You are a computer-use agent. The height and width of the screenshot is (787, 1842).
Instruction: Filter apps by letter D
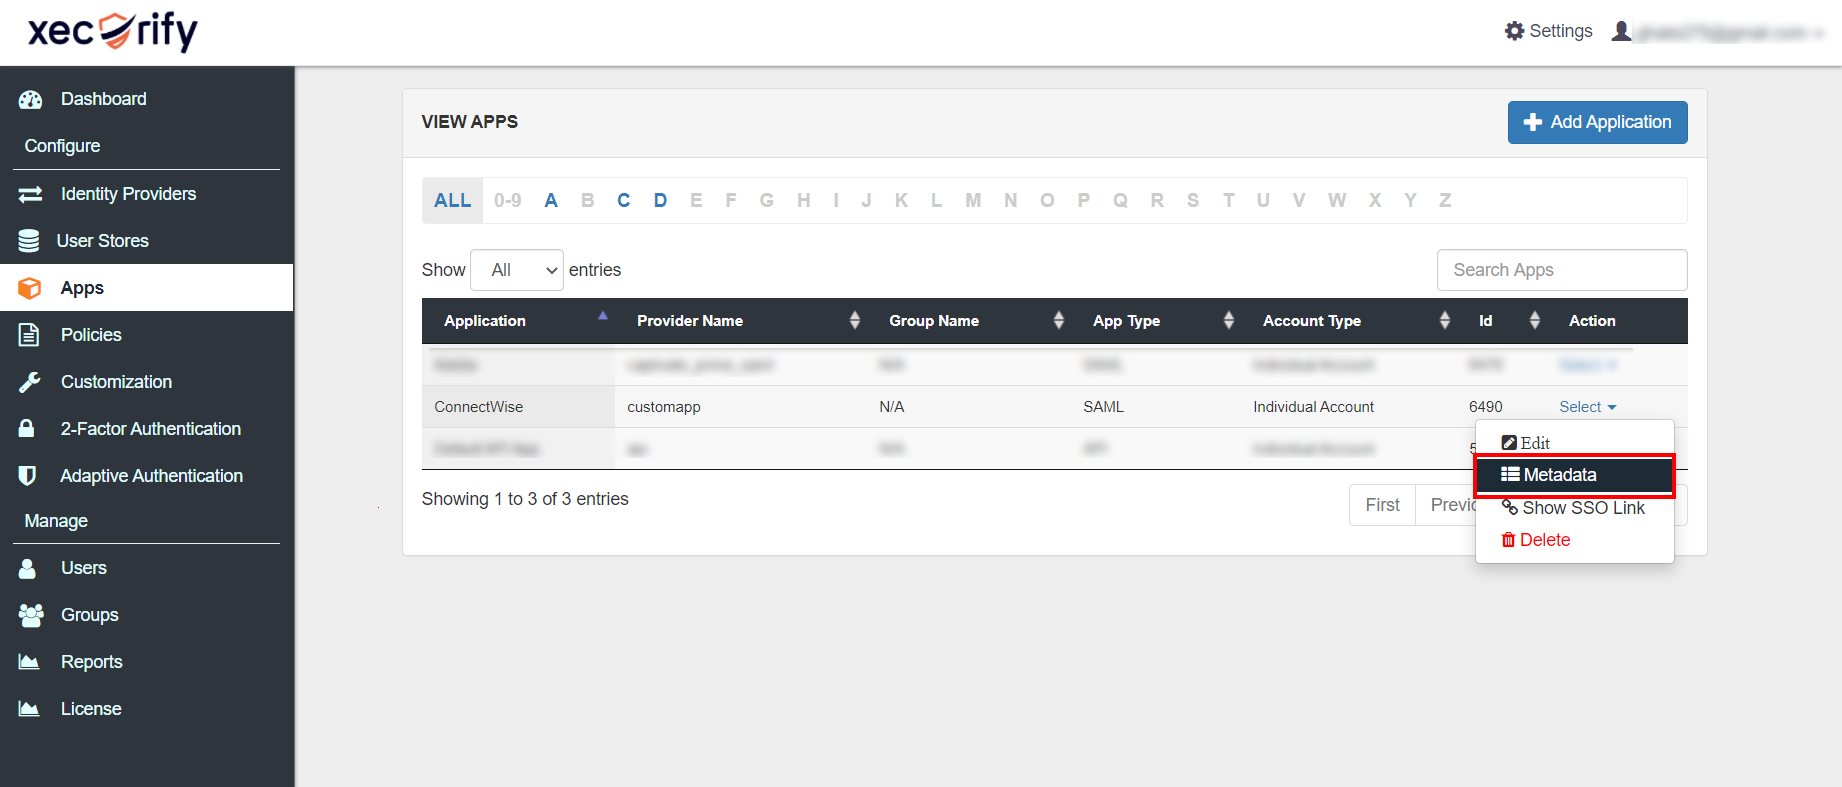point(660,200)
